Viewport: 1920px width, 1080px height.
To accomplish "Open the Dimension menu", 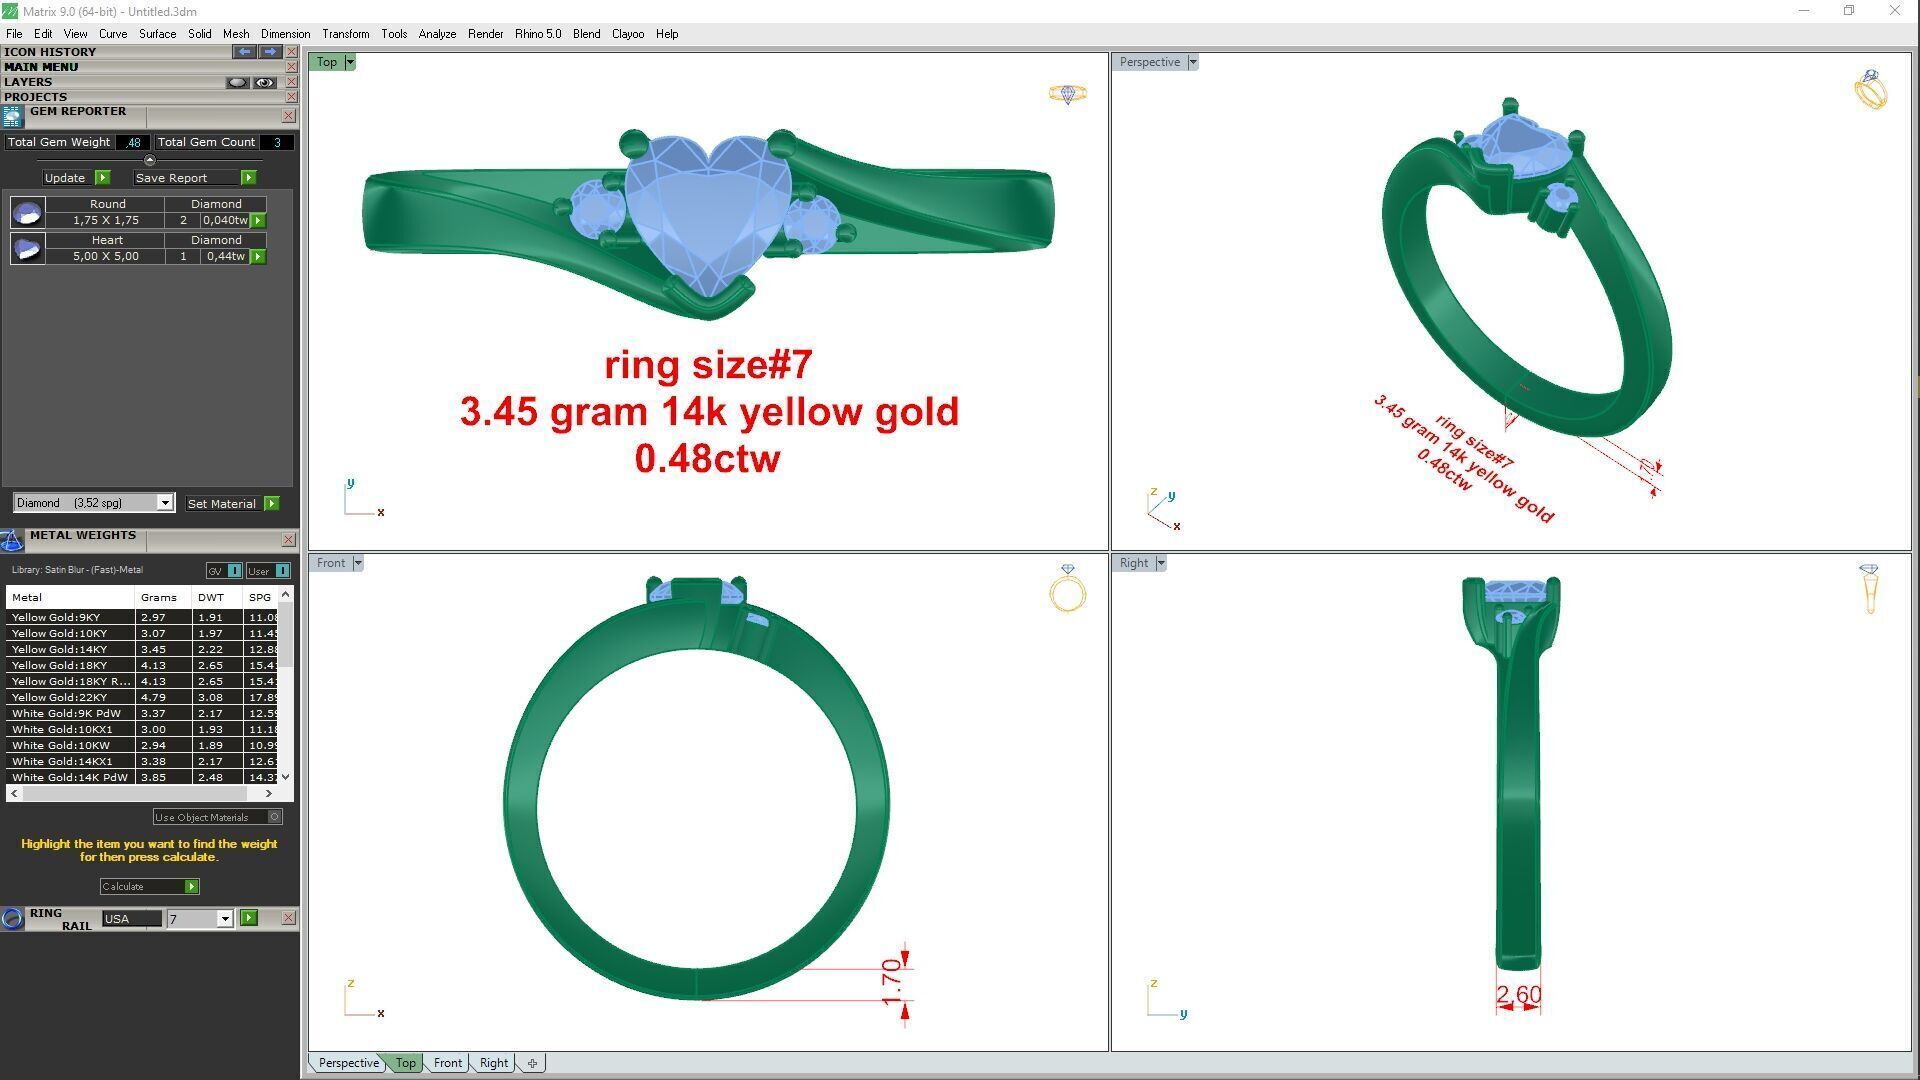I will point(285,34).
